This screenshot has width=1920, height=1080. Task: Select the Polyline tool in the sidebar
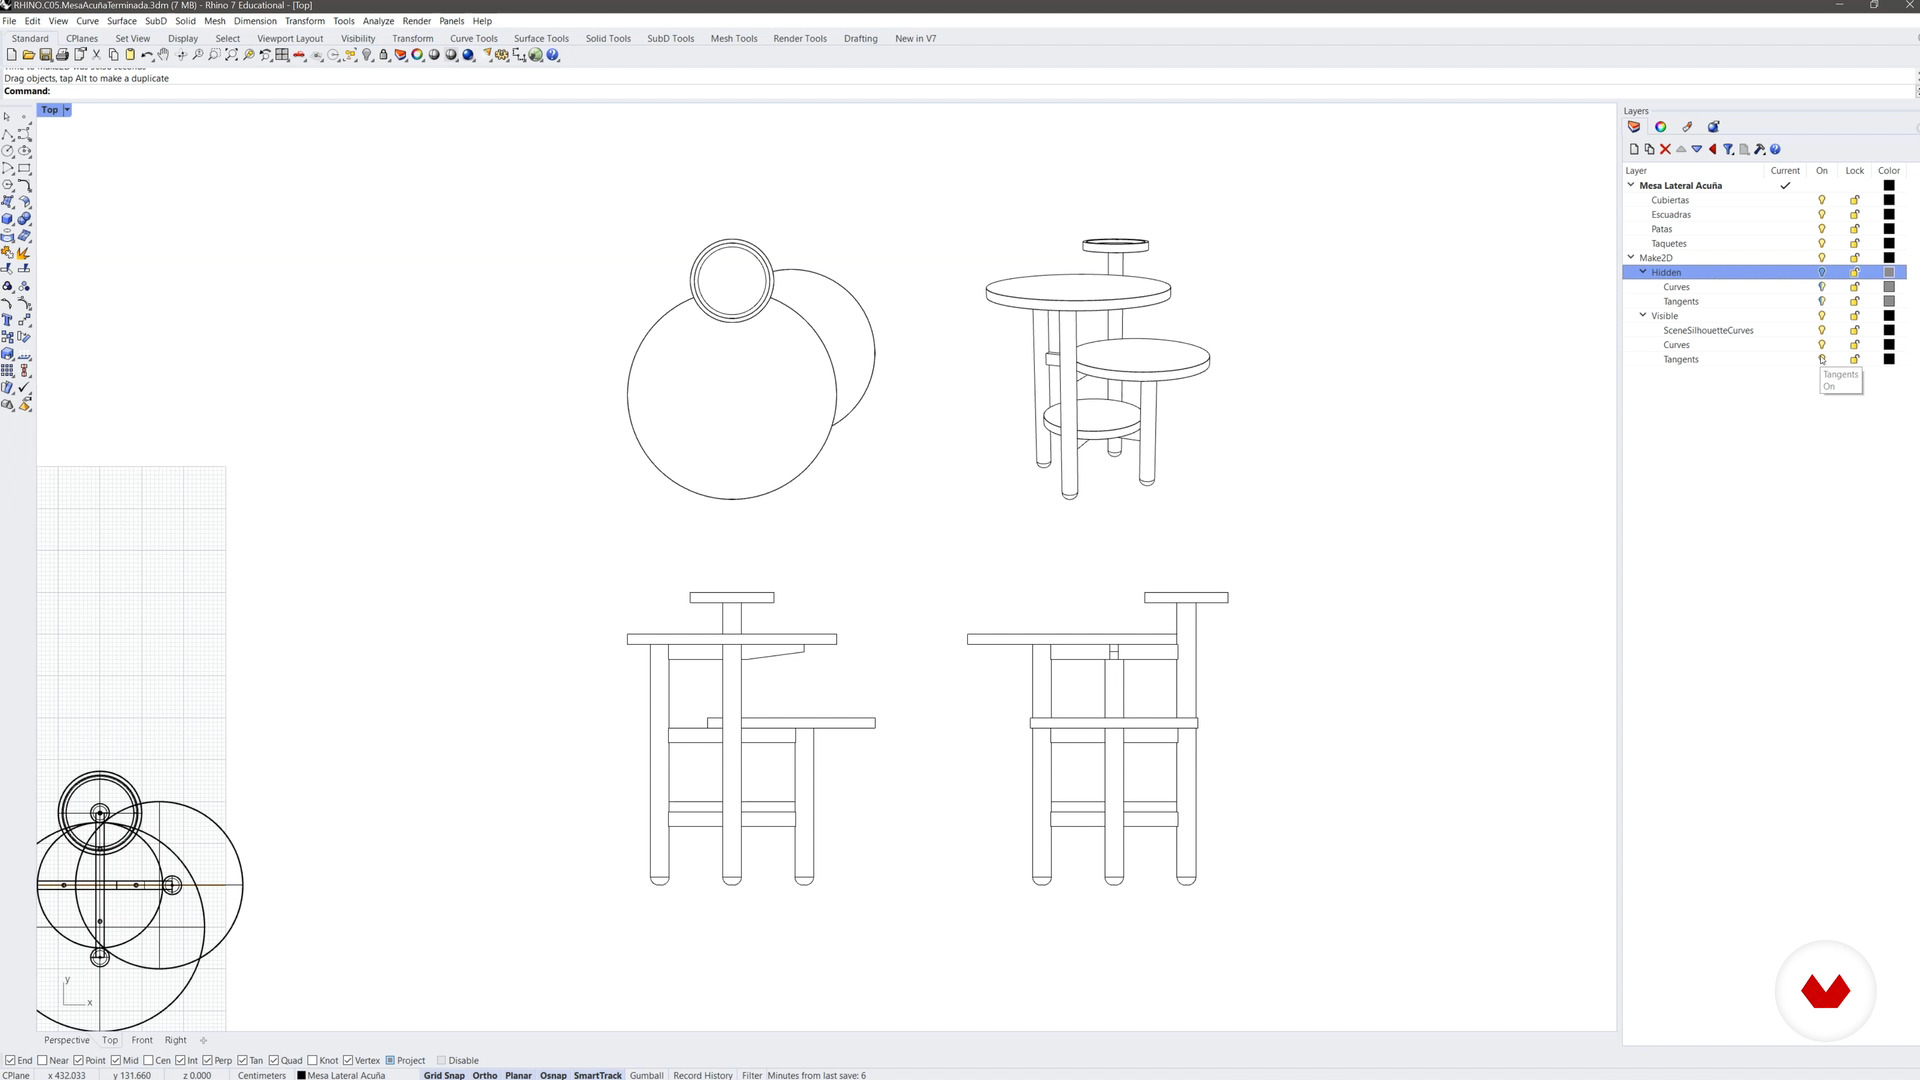click(x=8, y=136)
